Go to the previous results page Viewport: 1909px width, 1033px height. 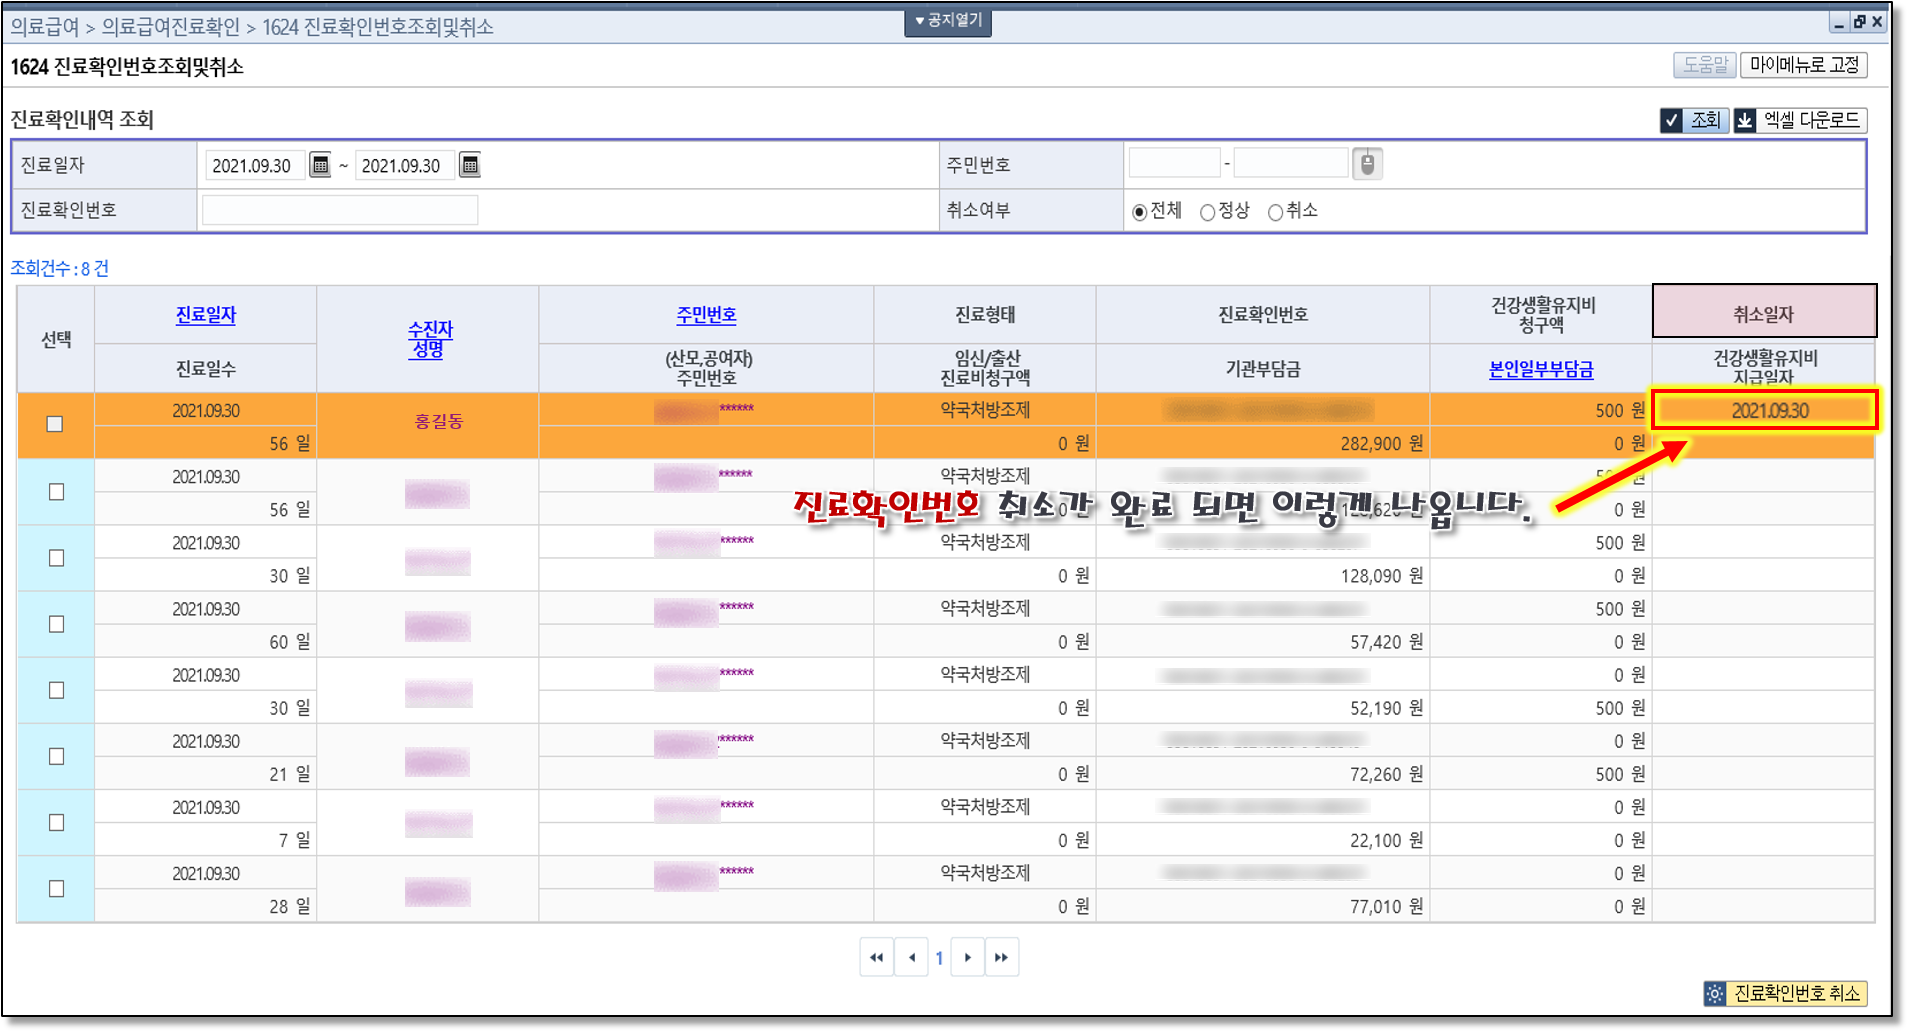click(912, 957)
